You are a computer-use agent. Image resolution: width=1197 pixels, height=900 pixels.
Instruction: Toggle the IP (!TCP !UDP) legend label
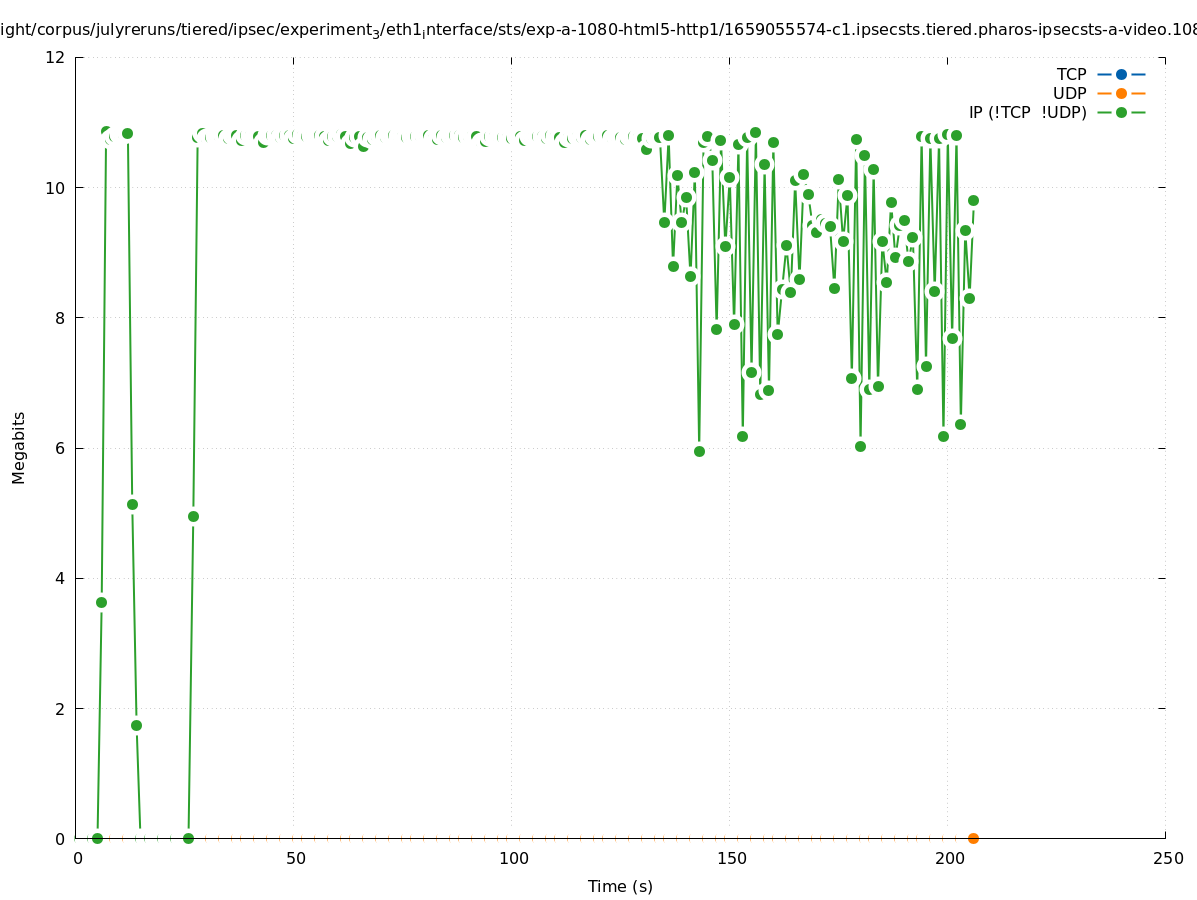pos(1027,112)
